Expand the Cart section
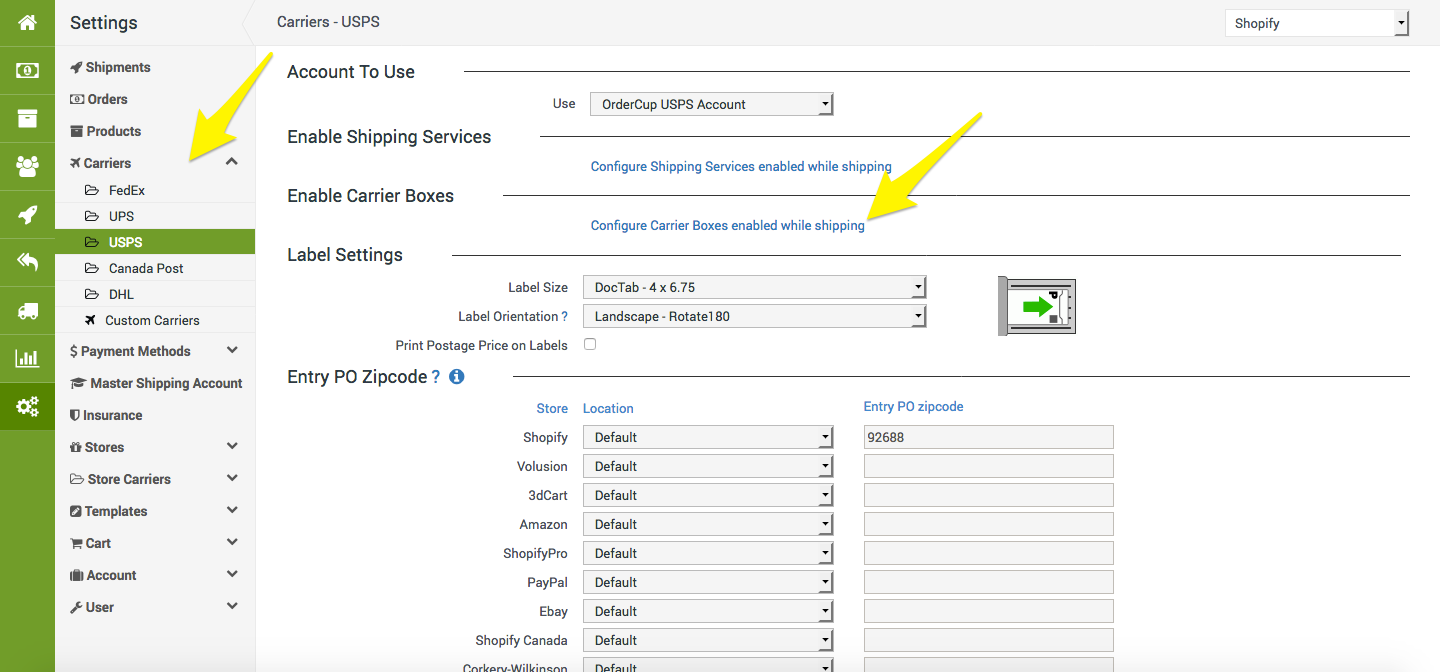This screenshot has width=1440, height=672. point(232,542)
